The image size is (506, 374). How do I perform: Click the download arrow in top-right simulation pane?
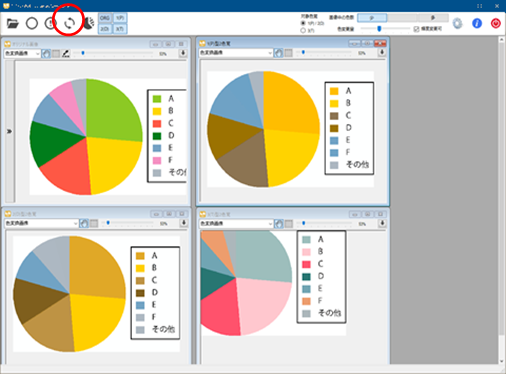click(382, 53)
